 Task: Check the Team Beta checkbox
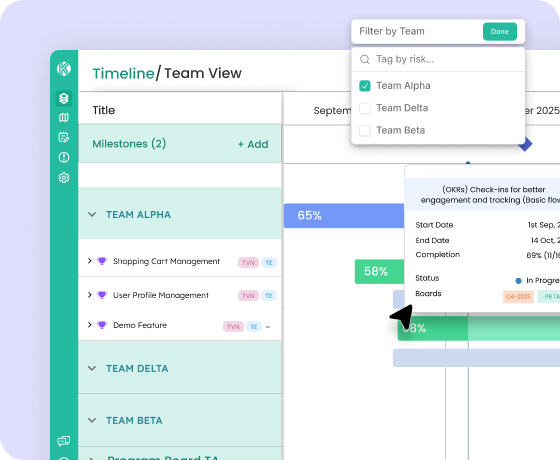365,130
